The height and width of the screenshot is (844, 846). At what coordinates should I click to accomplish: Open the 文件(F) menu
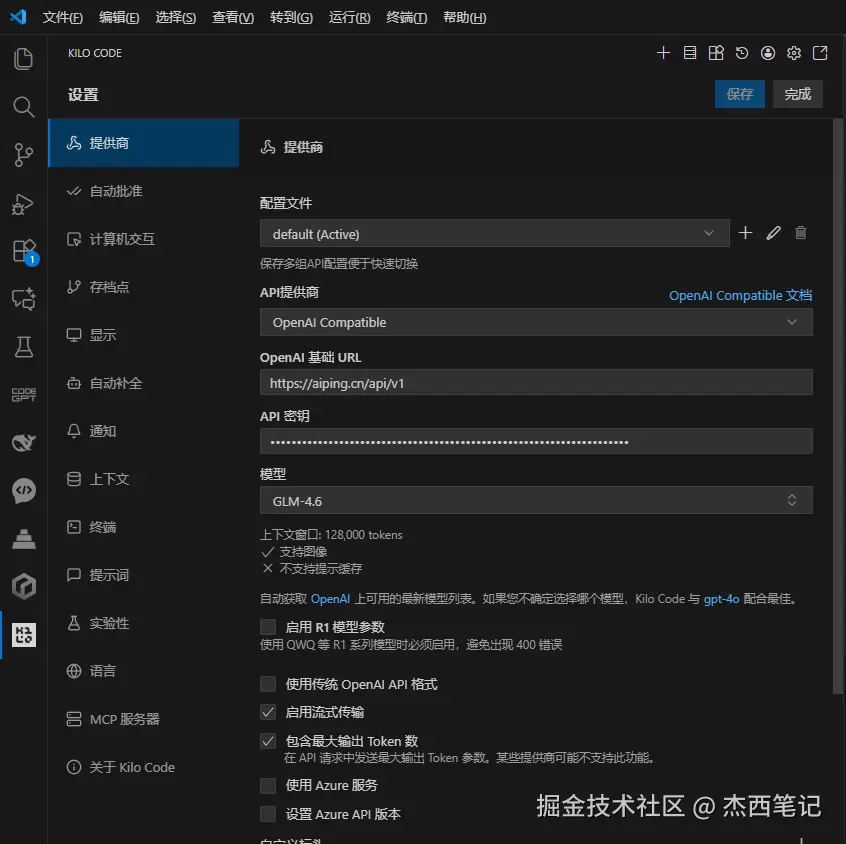63,17
